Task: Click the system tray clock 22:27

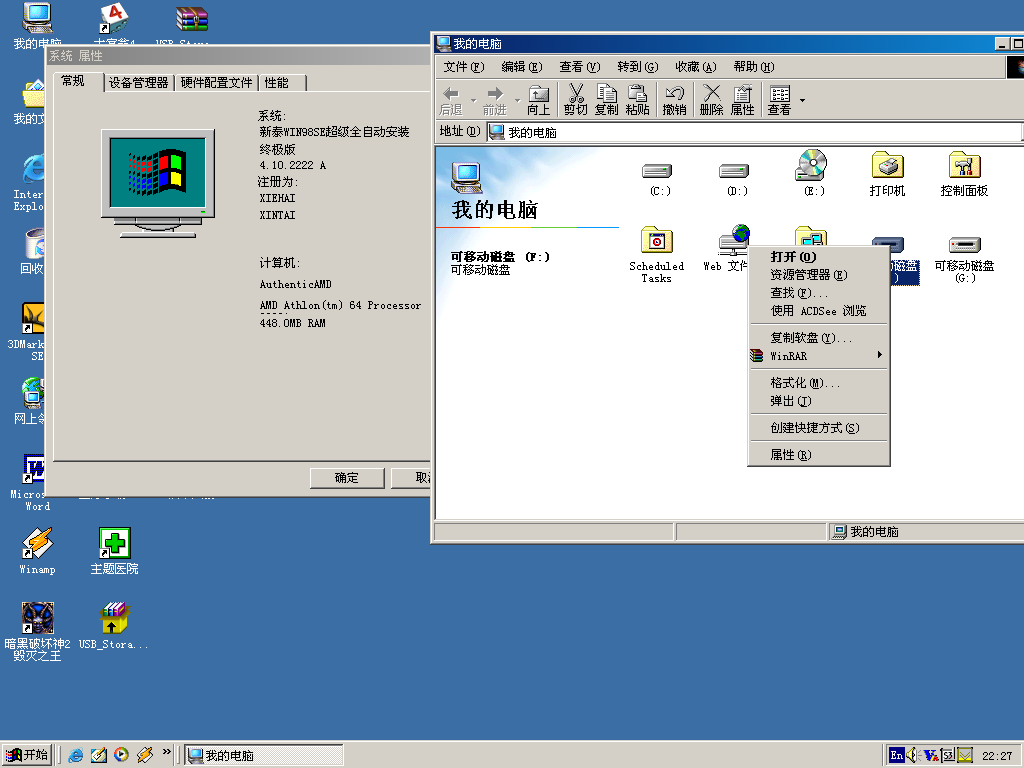Action: pyautogui.click(x=997, y=756)
